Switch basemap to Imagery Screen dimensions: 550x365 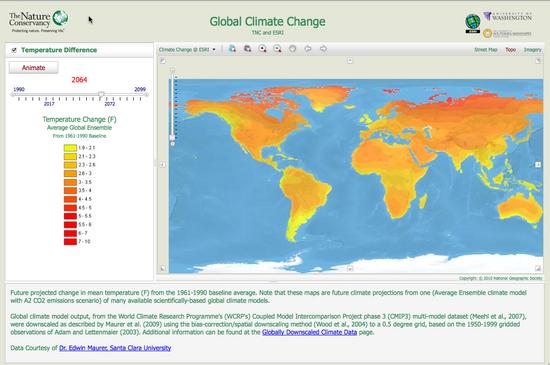tap(532, 50)
